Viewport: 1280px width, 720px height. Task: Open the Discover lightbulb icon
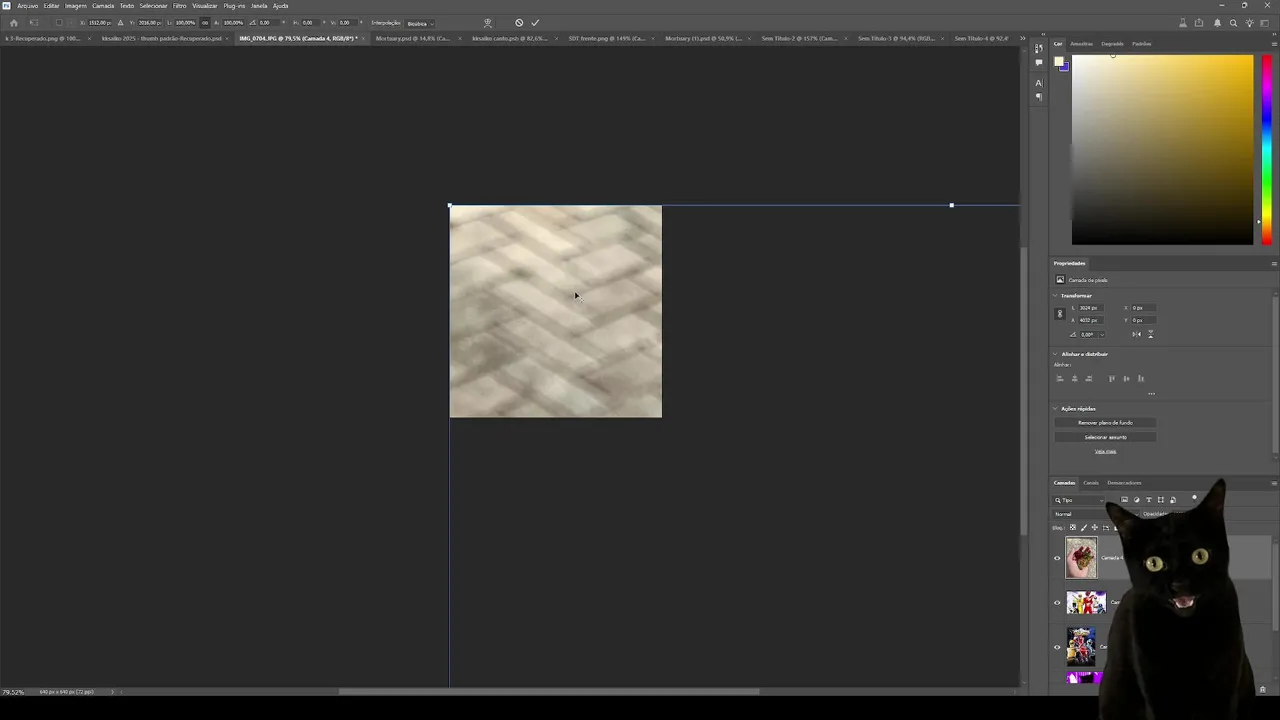coord(1249,23)
